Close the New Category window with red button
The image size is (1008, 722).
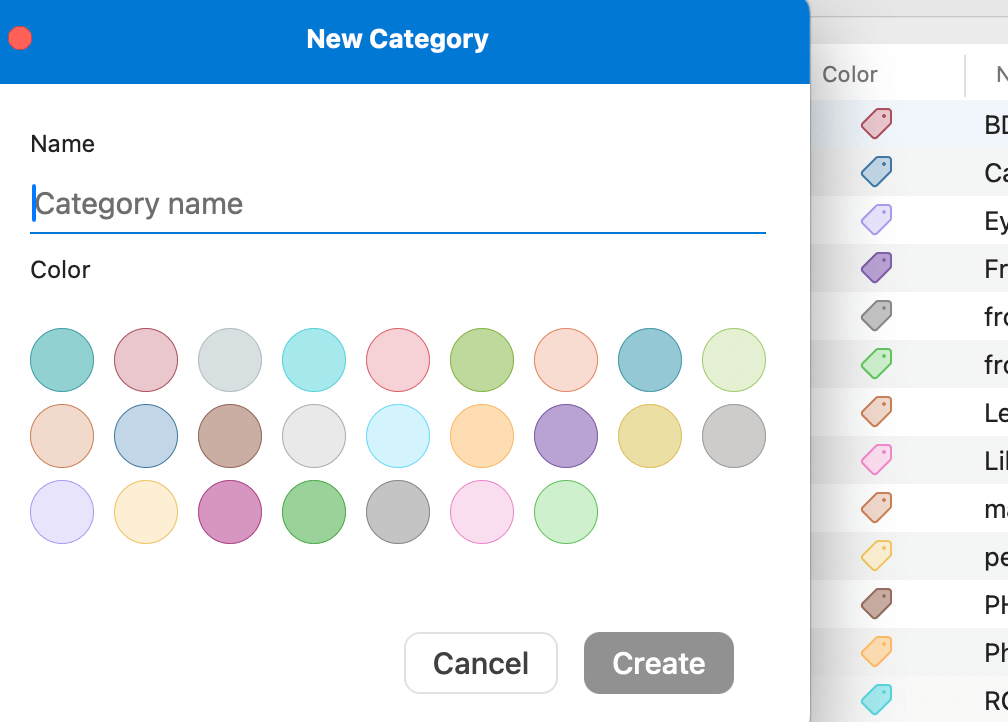coord(20,38)
